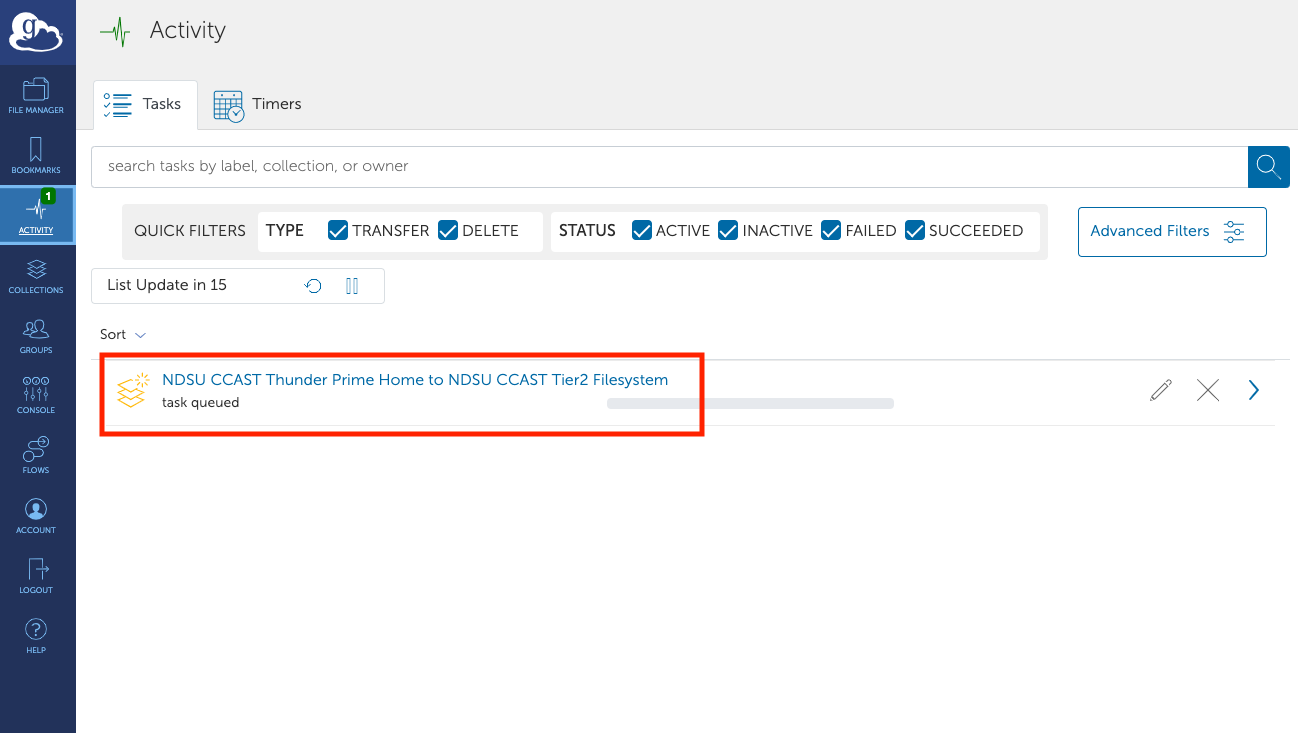The image size is (1298, 733).
Task: Click the Activity pulse header icon
Action: pos(116,32)
